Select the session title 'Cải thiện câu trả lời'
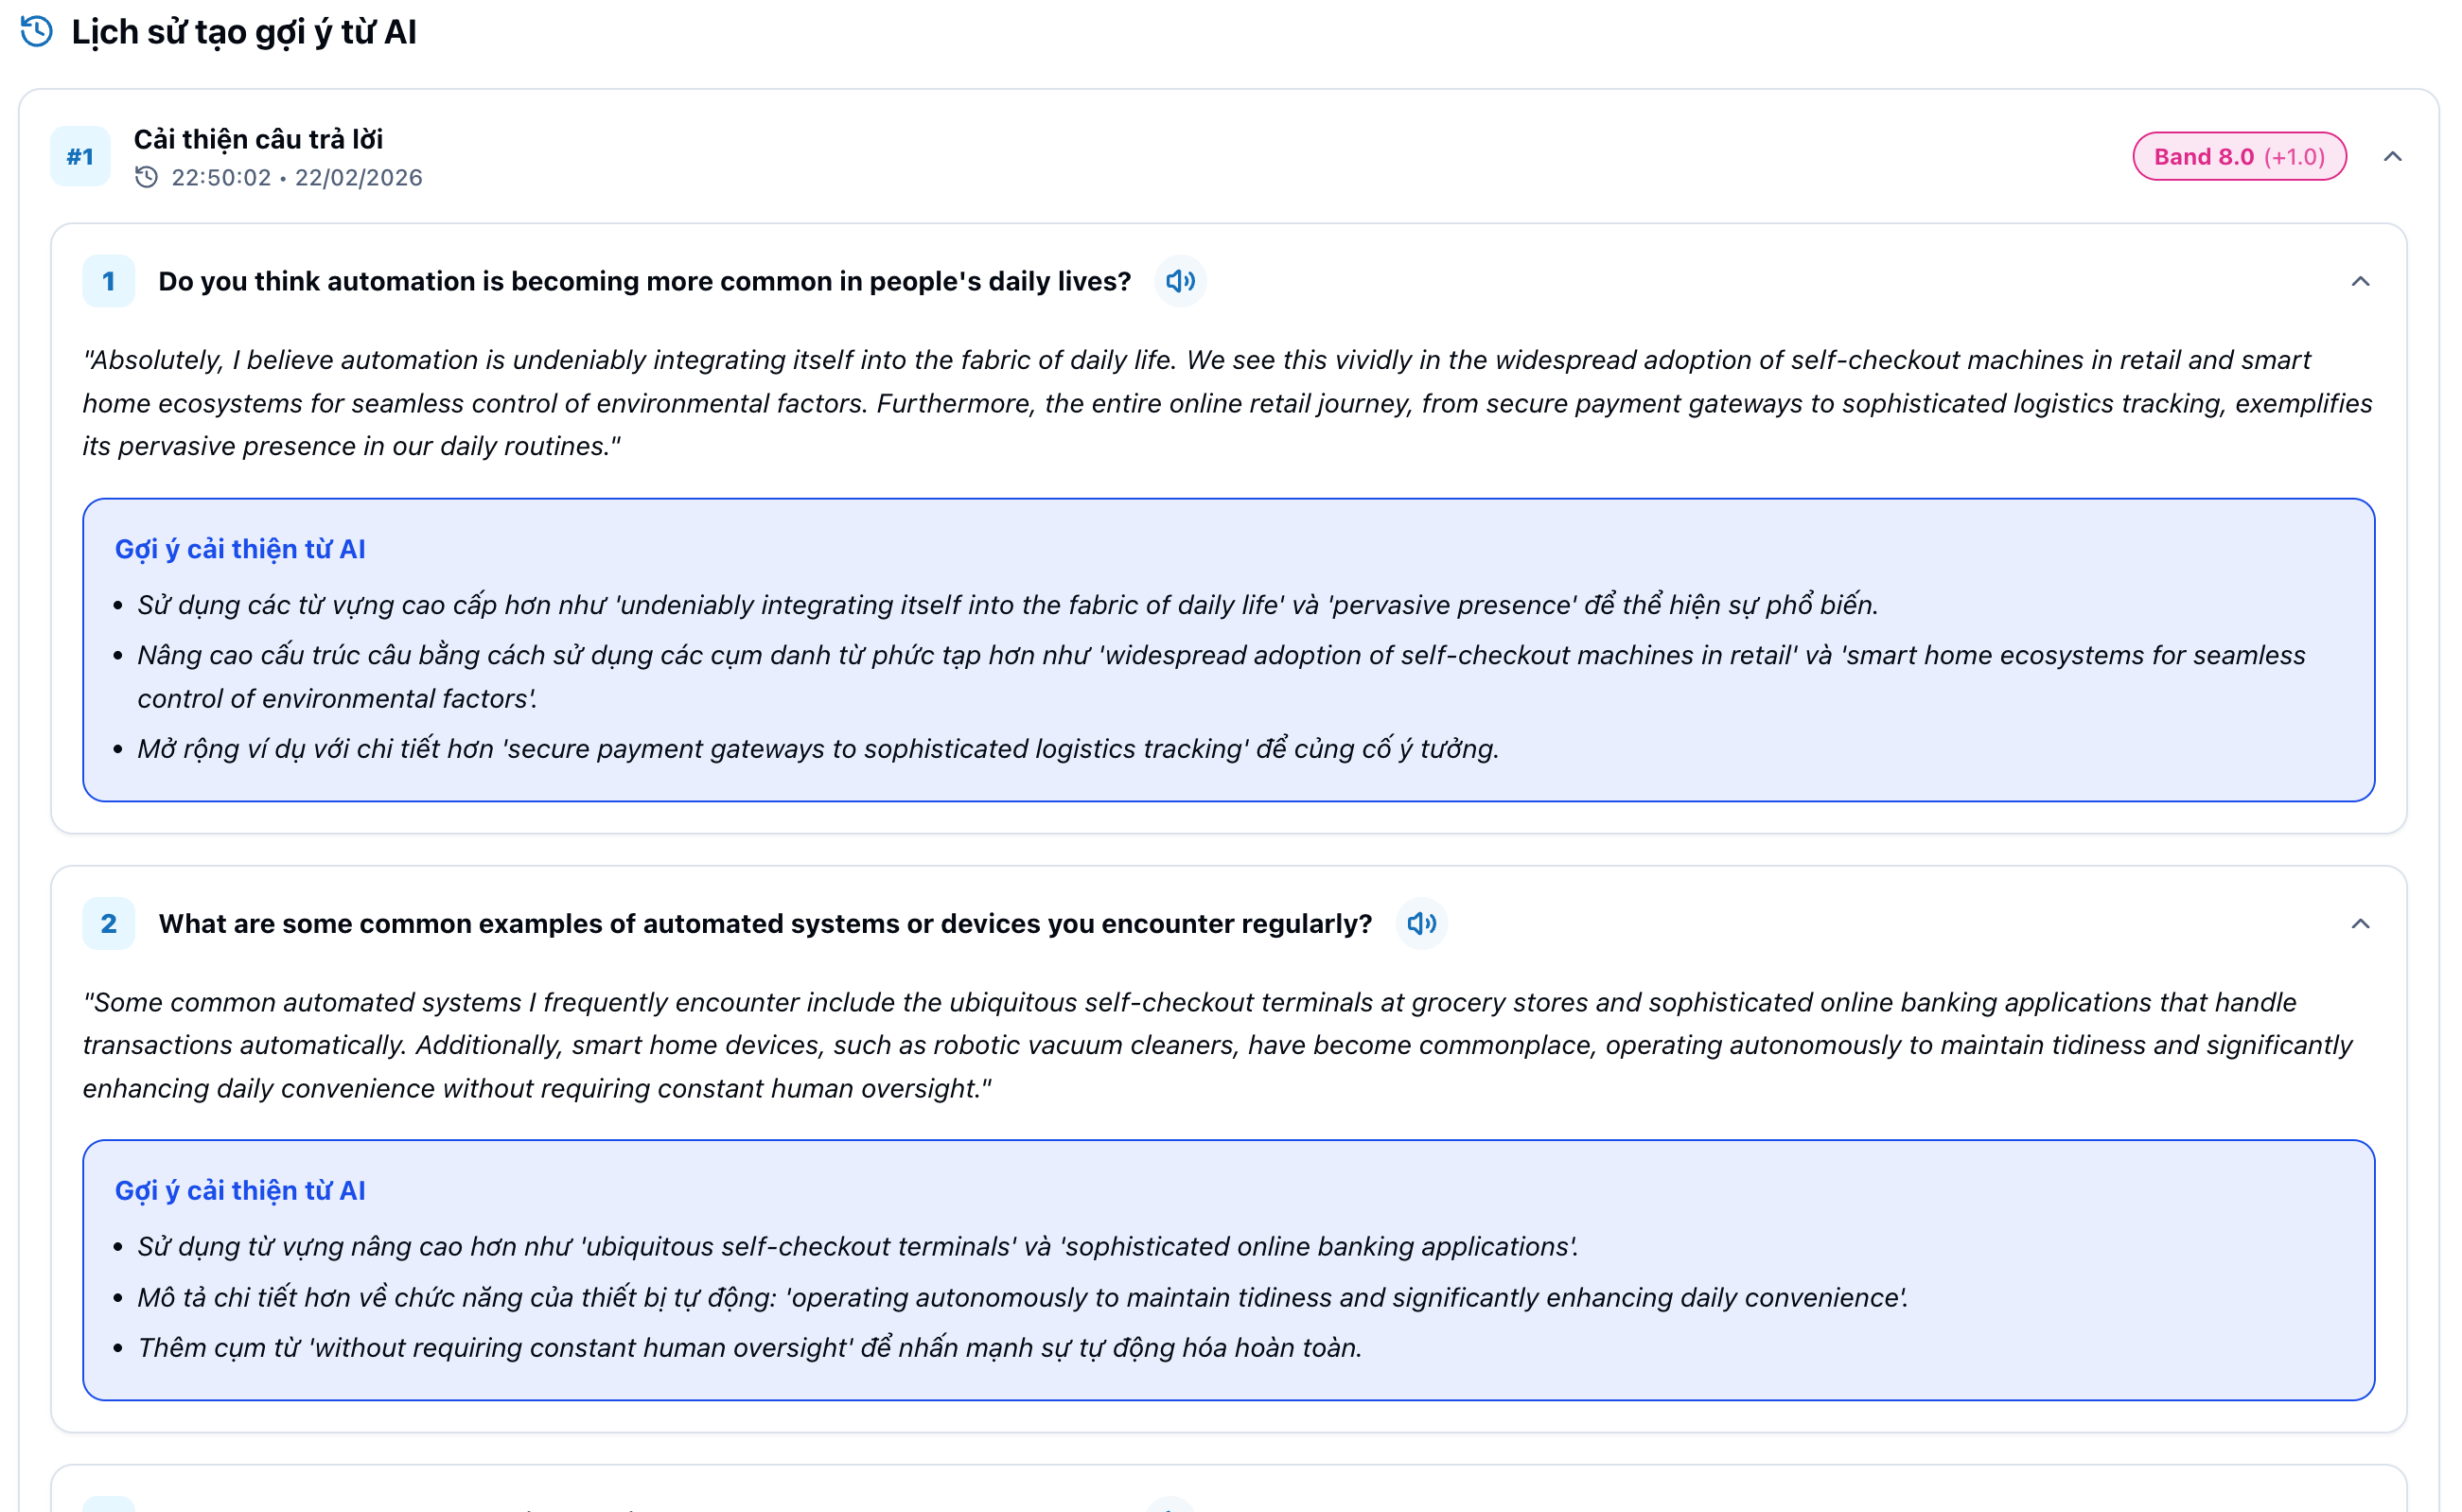This screenshot has width=2462, height=1512. click(260, 139)
